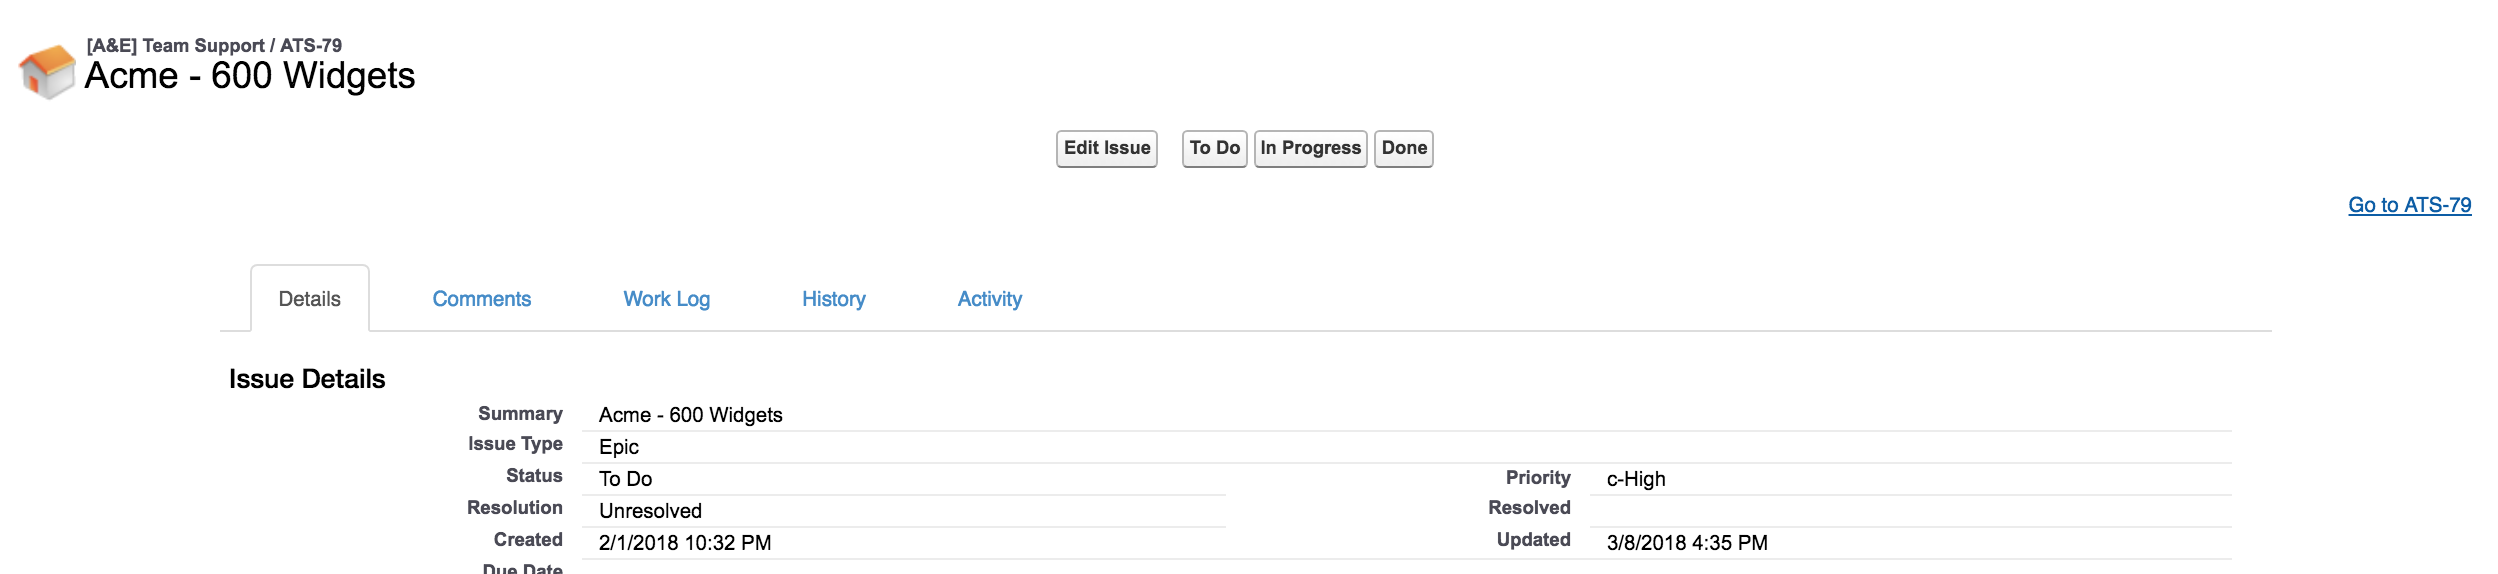Click the Summary field value text
Screen dimensions: 2498x574
690,415
